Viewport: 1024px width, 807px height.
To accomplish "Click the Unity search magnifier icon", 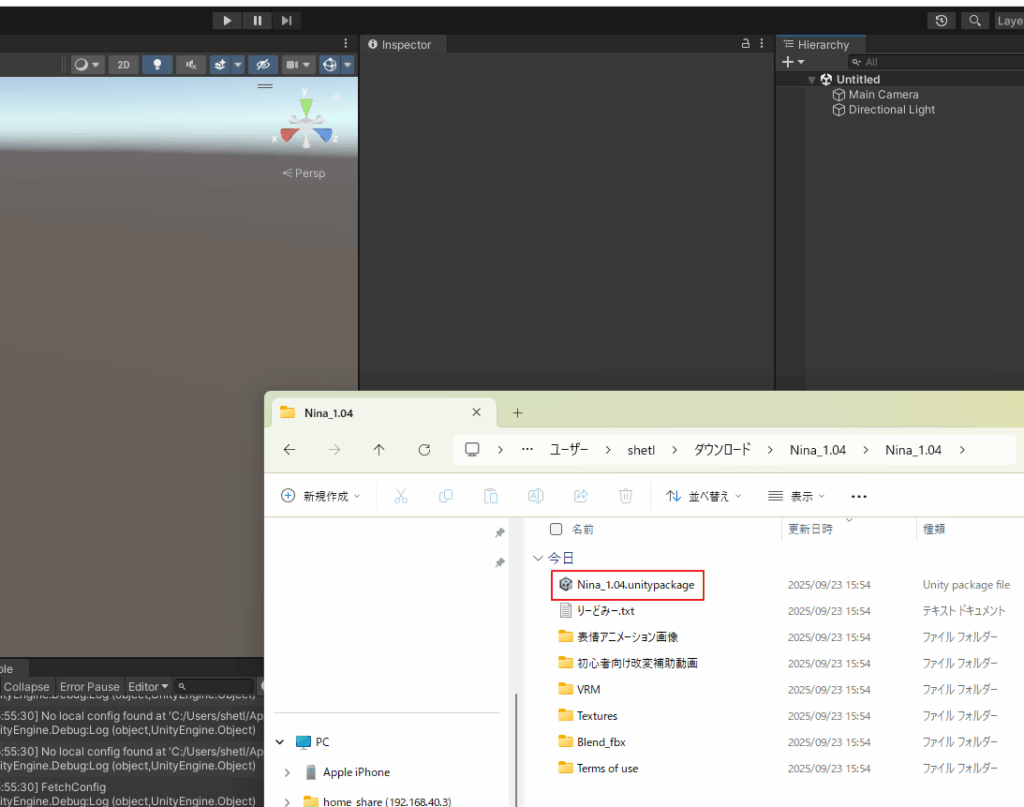I will tap(973, 21).
